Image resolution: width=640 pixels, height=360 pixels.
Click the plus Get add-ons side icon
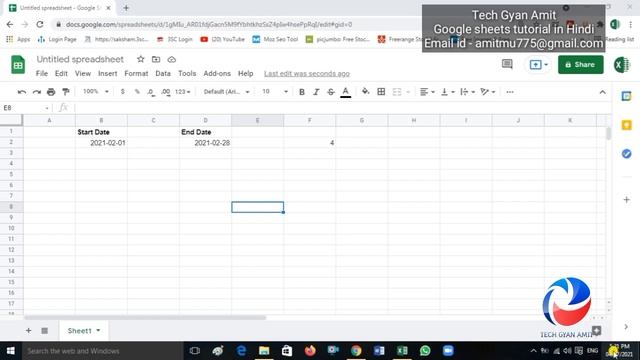(x=627, y=200)
